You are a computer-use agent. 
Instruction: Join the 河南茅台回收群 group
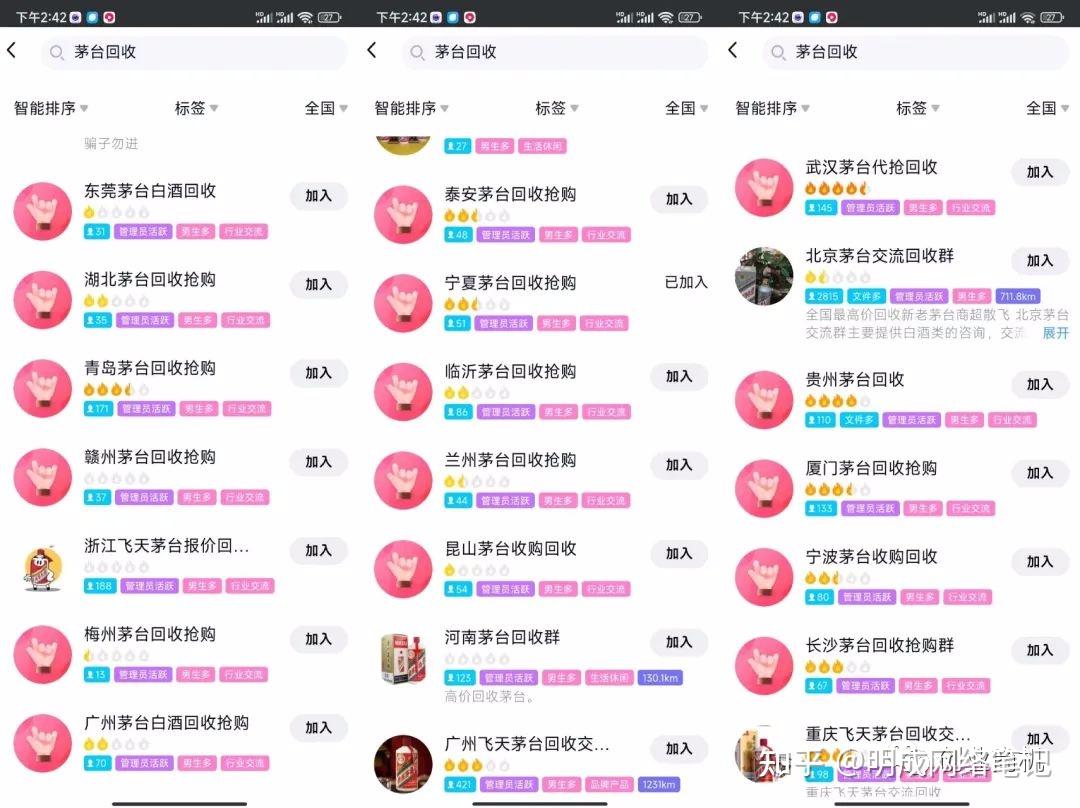[678, 642]
